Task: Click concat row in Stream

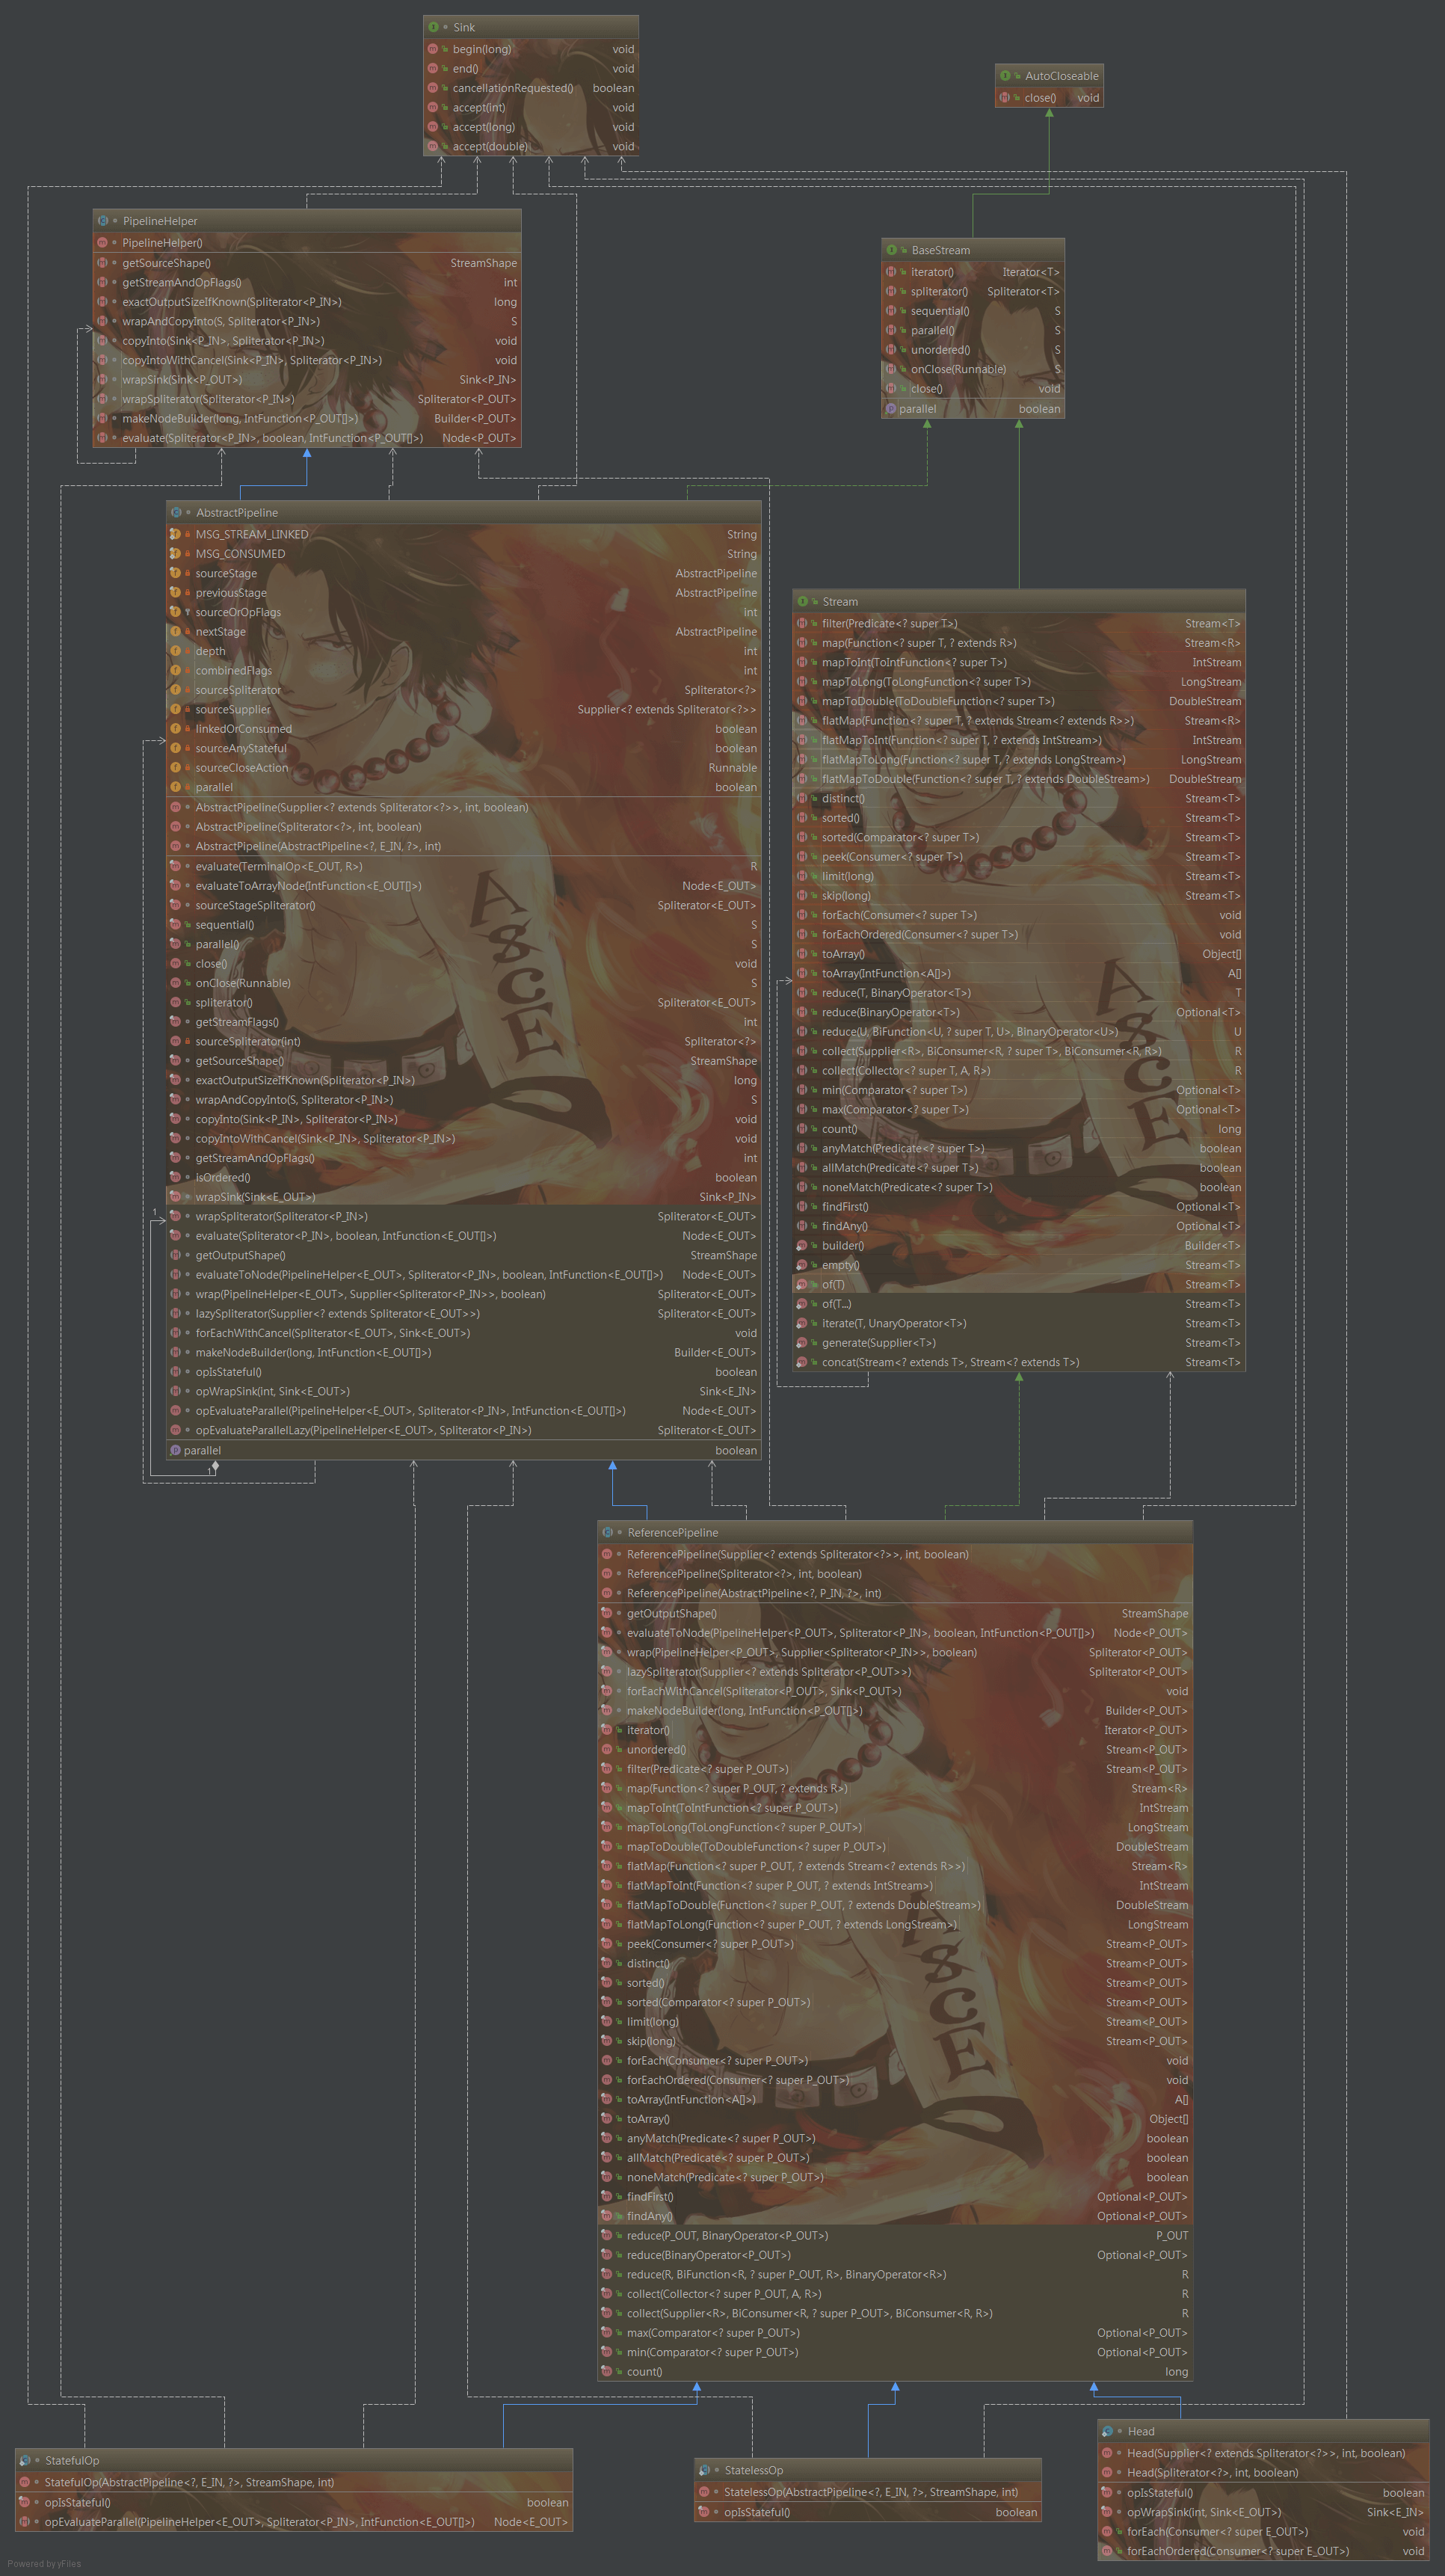Action: pyautogui.click(x=1018, y=1363)
